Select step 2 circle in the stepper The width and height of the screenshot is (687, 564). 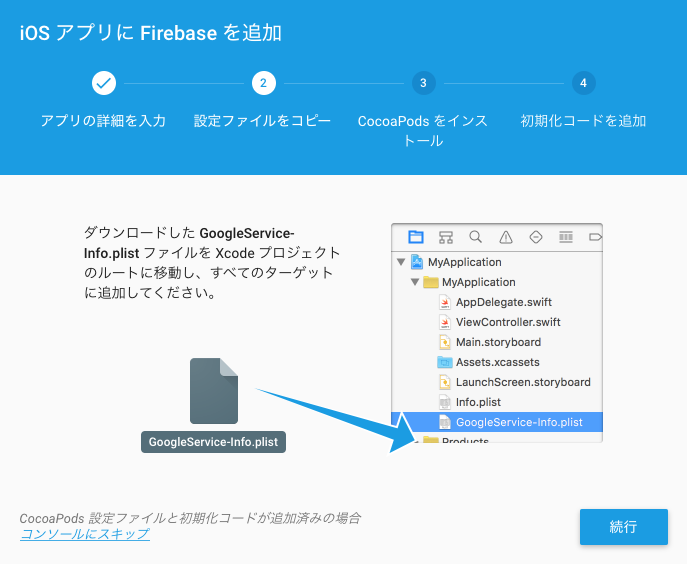(264, 83)
